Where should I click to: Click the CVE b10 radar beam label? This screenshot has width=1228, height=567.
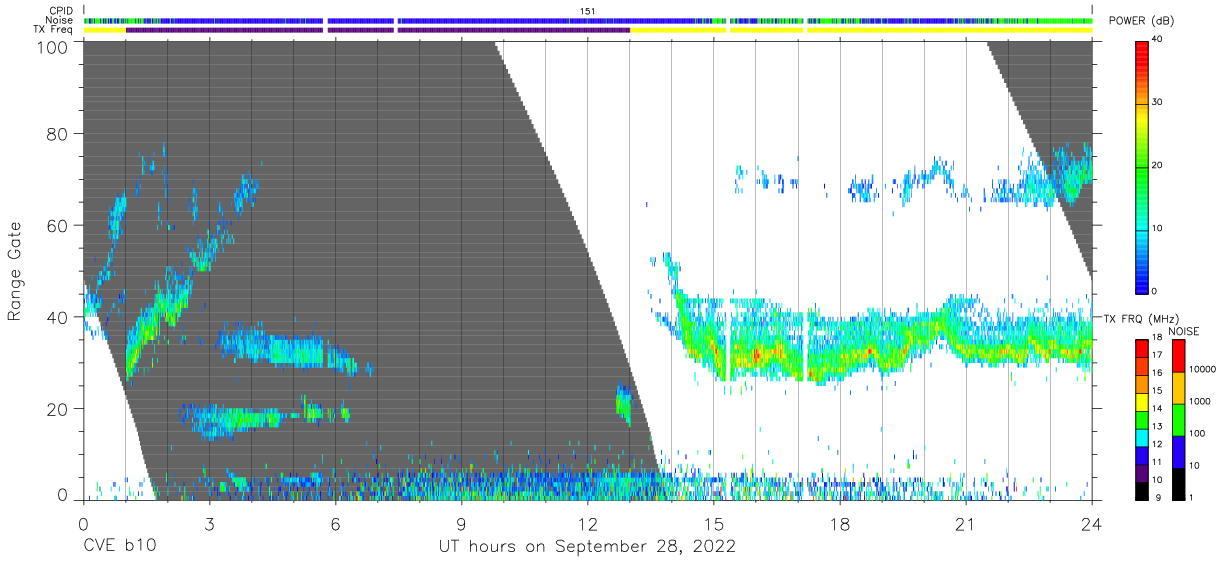(119, 546)
